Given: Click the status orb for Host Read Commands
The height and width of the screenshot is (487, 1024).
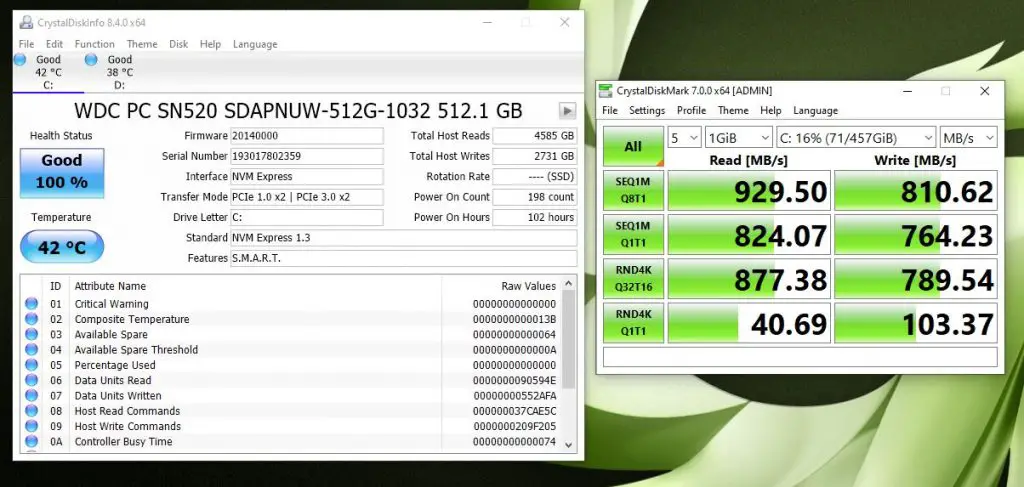Looking at the screenshot, I should pos(31,411).
